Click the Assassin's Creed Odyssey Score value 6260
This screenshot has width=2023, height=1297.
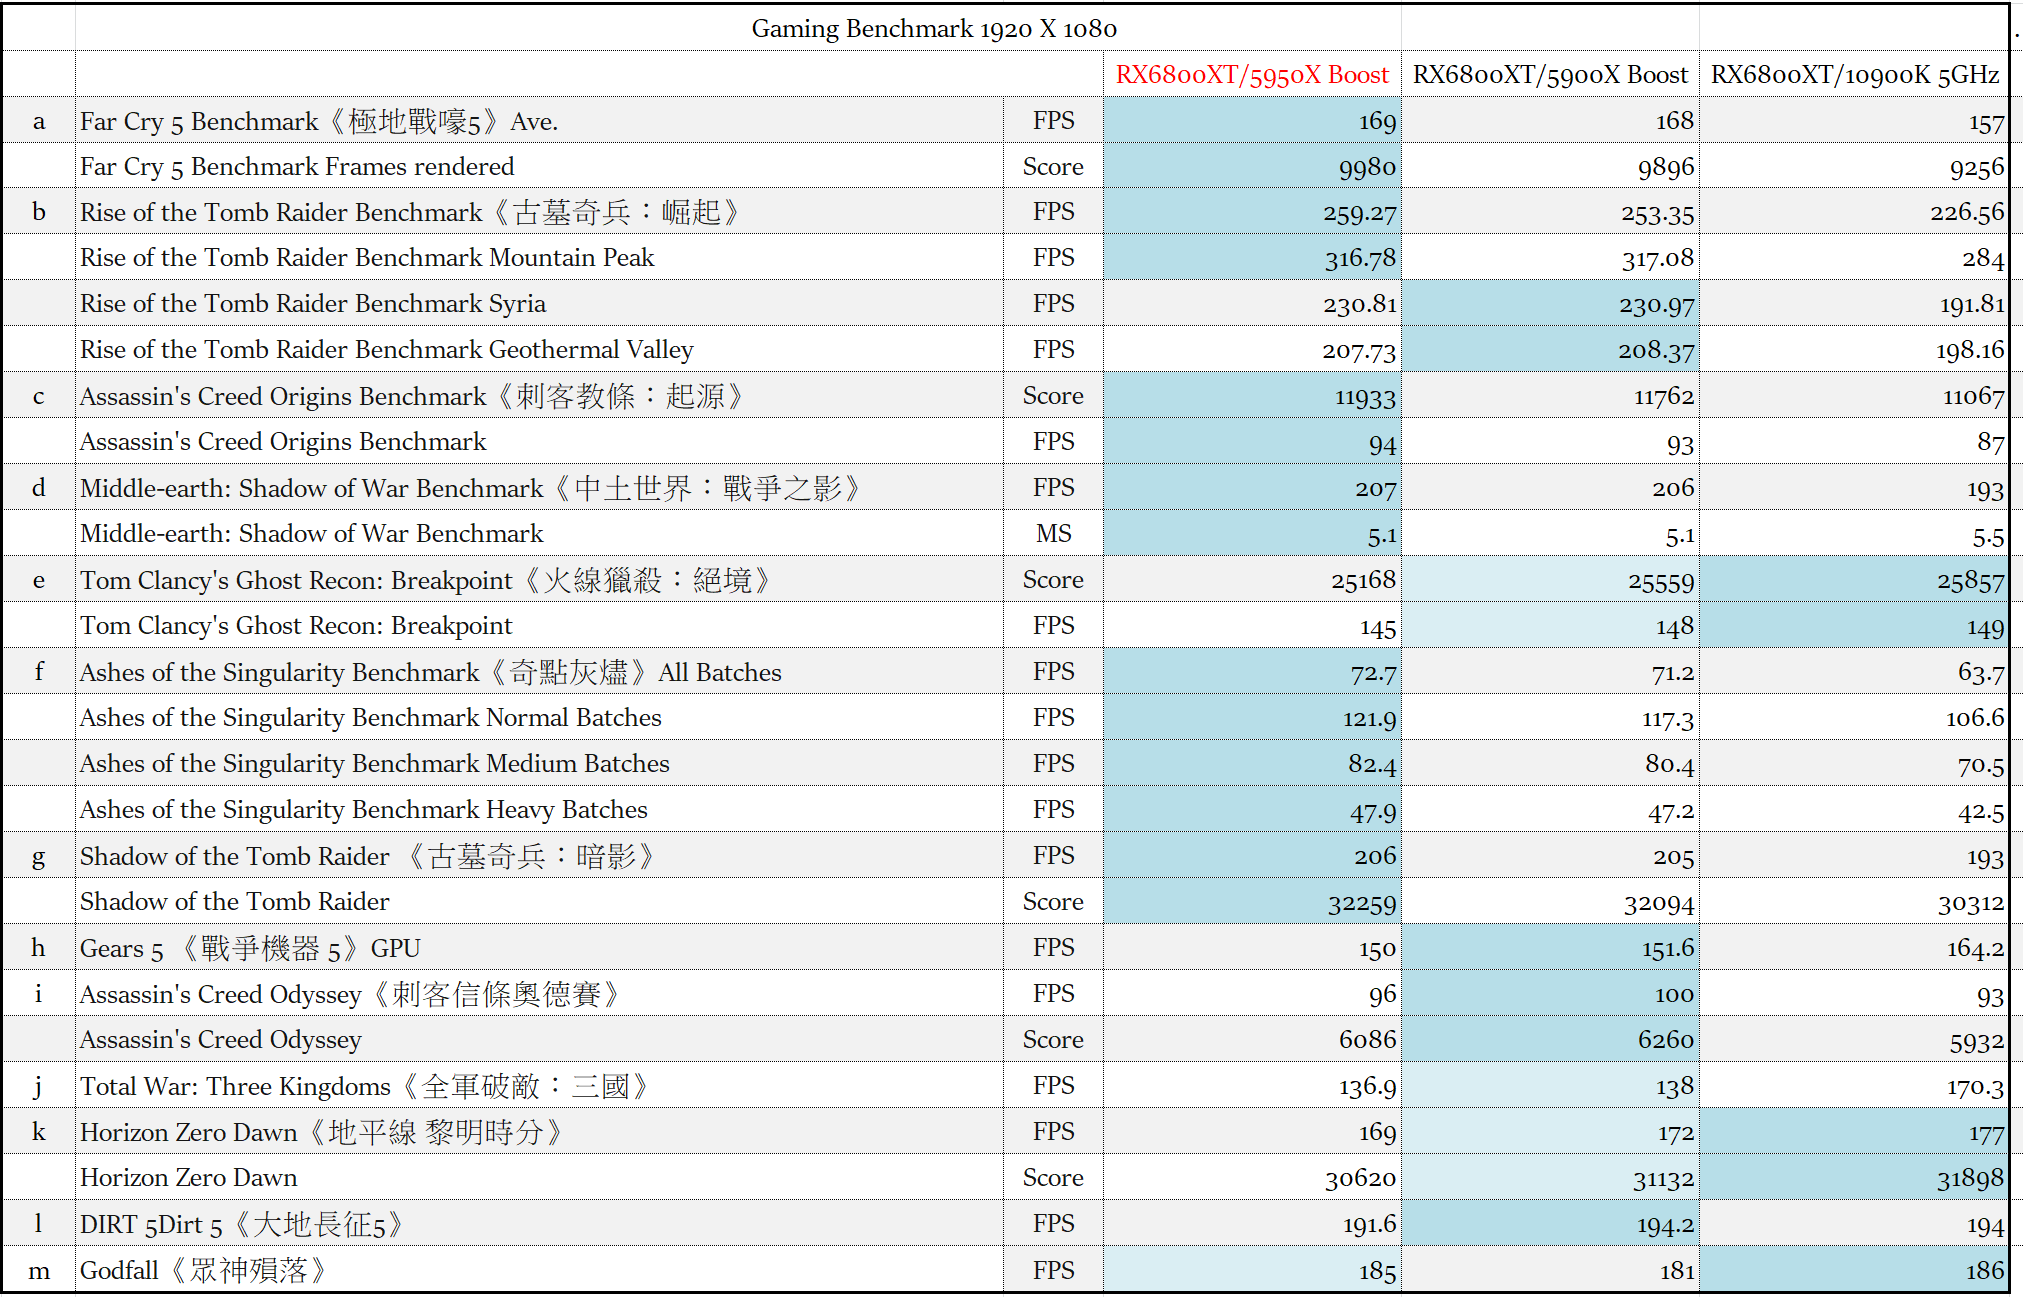coord(1665,1041)
